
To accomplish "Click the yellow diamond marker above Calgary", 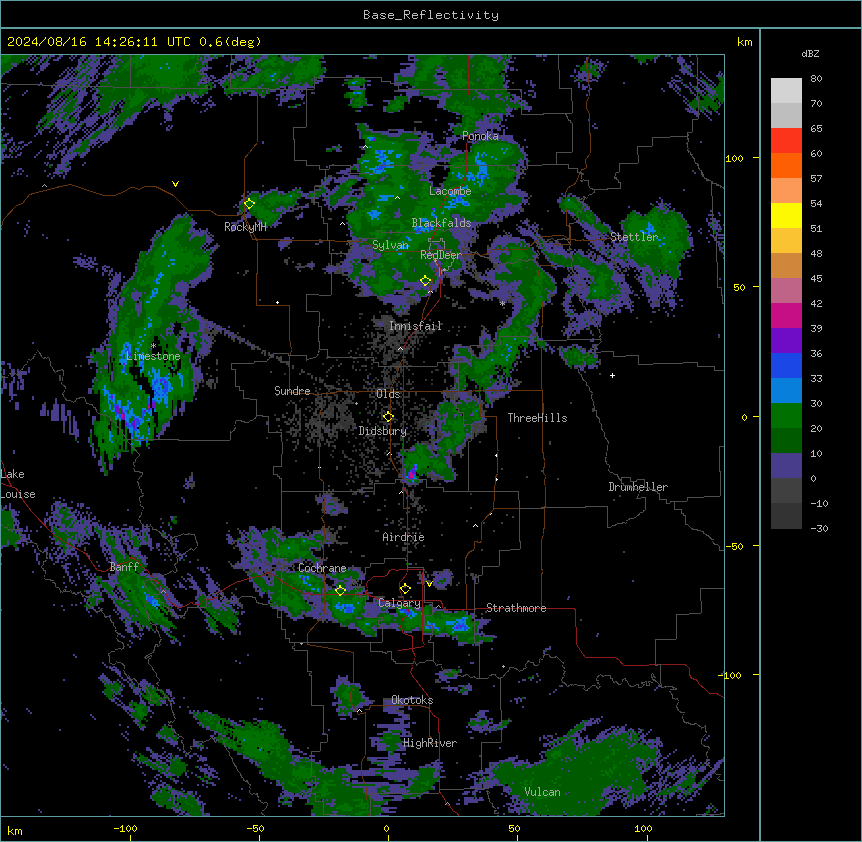I will point(405,589).
